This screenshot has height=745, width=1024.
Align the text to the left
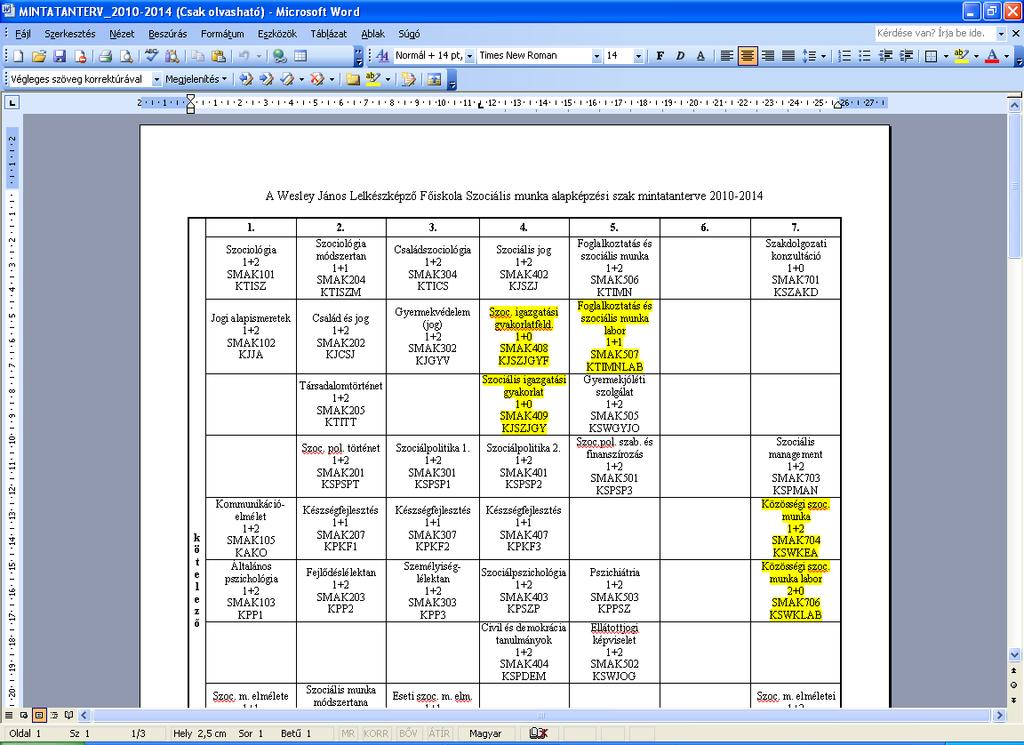(x=726, y=56)
